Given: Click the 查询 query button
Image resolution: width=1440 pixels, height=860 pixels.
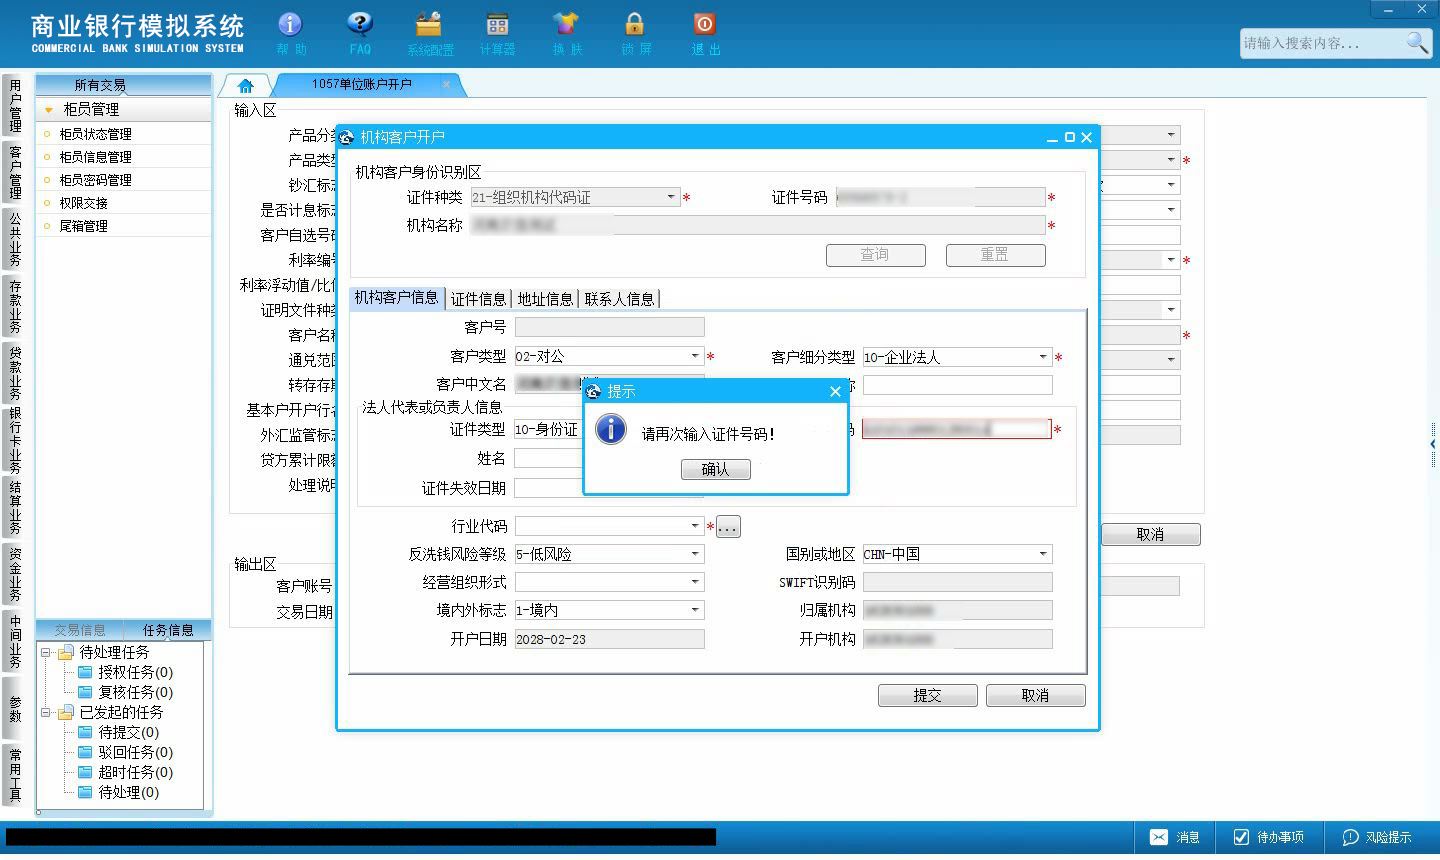Looking at the screenshot, I should (x=876, y=255).
